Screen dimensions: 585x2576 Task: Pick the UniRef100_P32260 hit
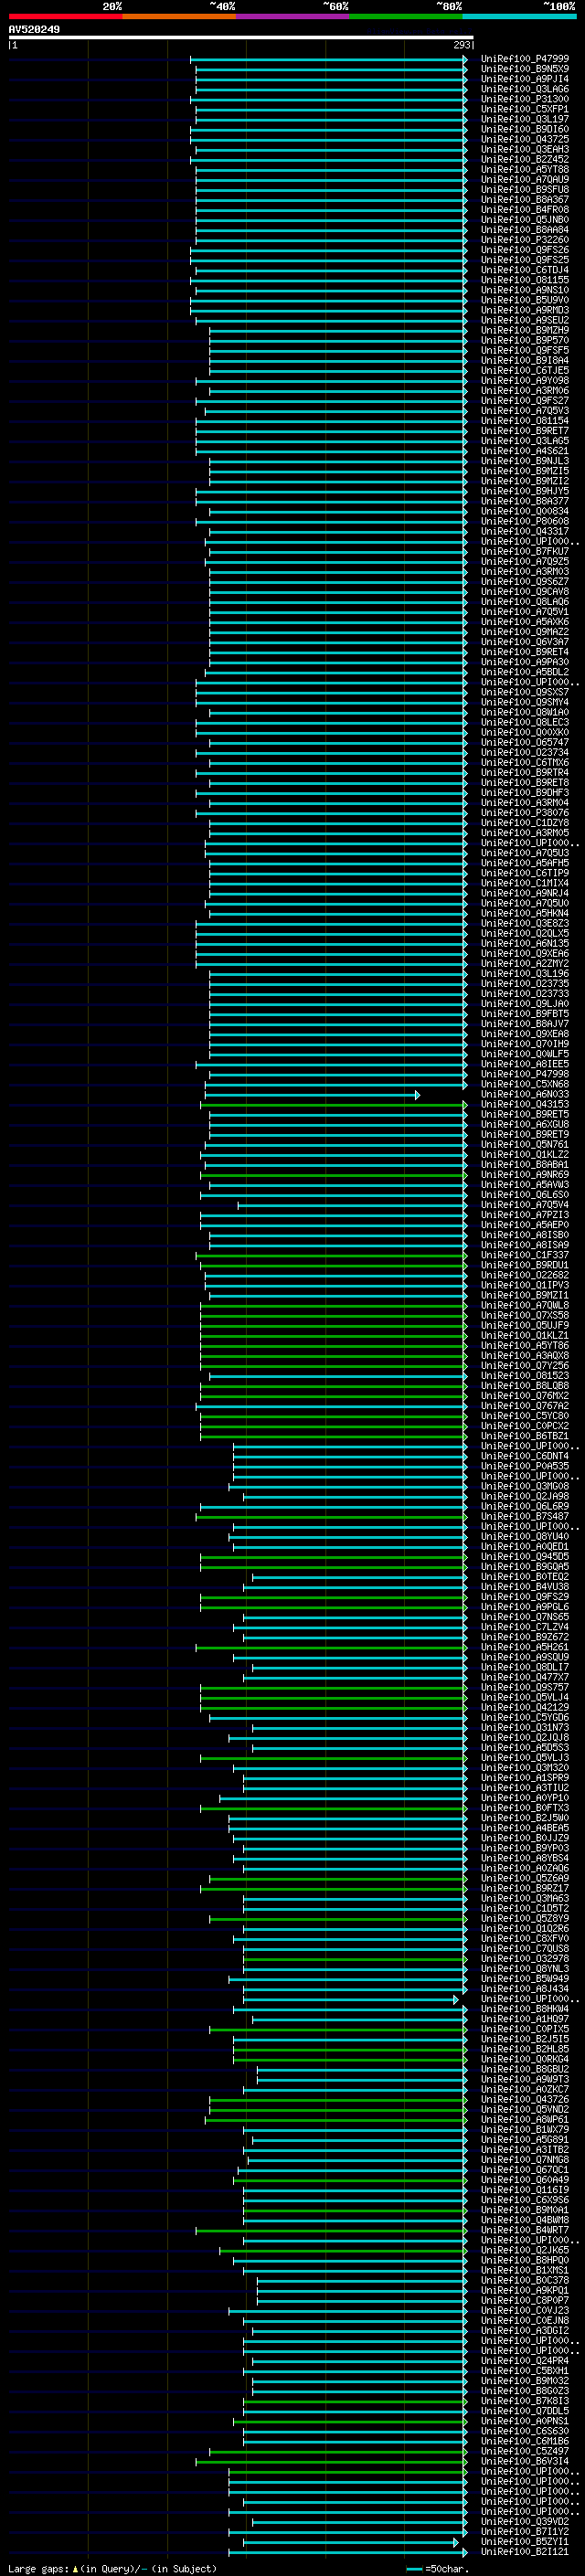pyautogui.click(x=524, y=239)
